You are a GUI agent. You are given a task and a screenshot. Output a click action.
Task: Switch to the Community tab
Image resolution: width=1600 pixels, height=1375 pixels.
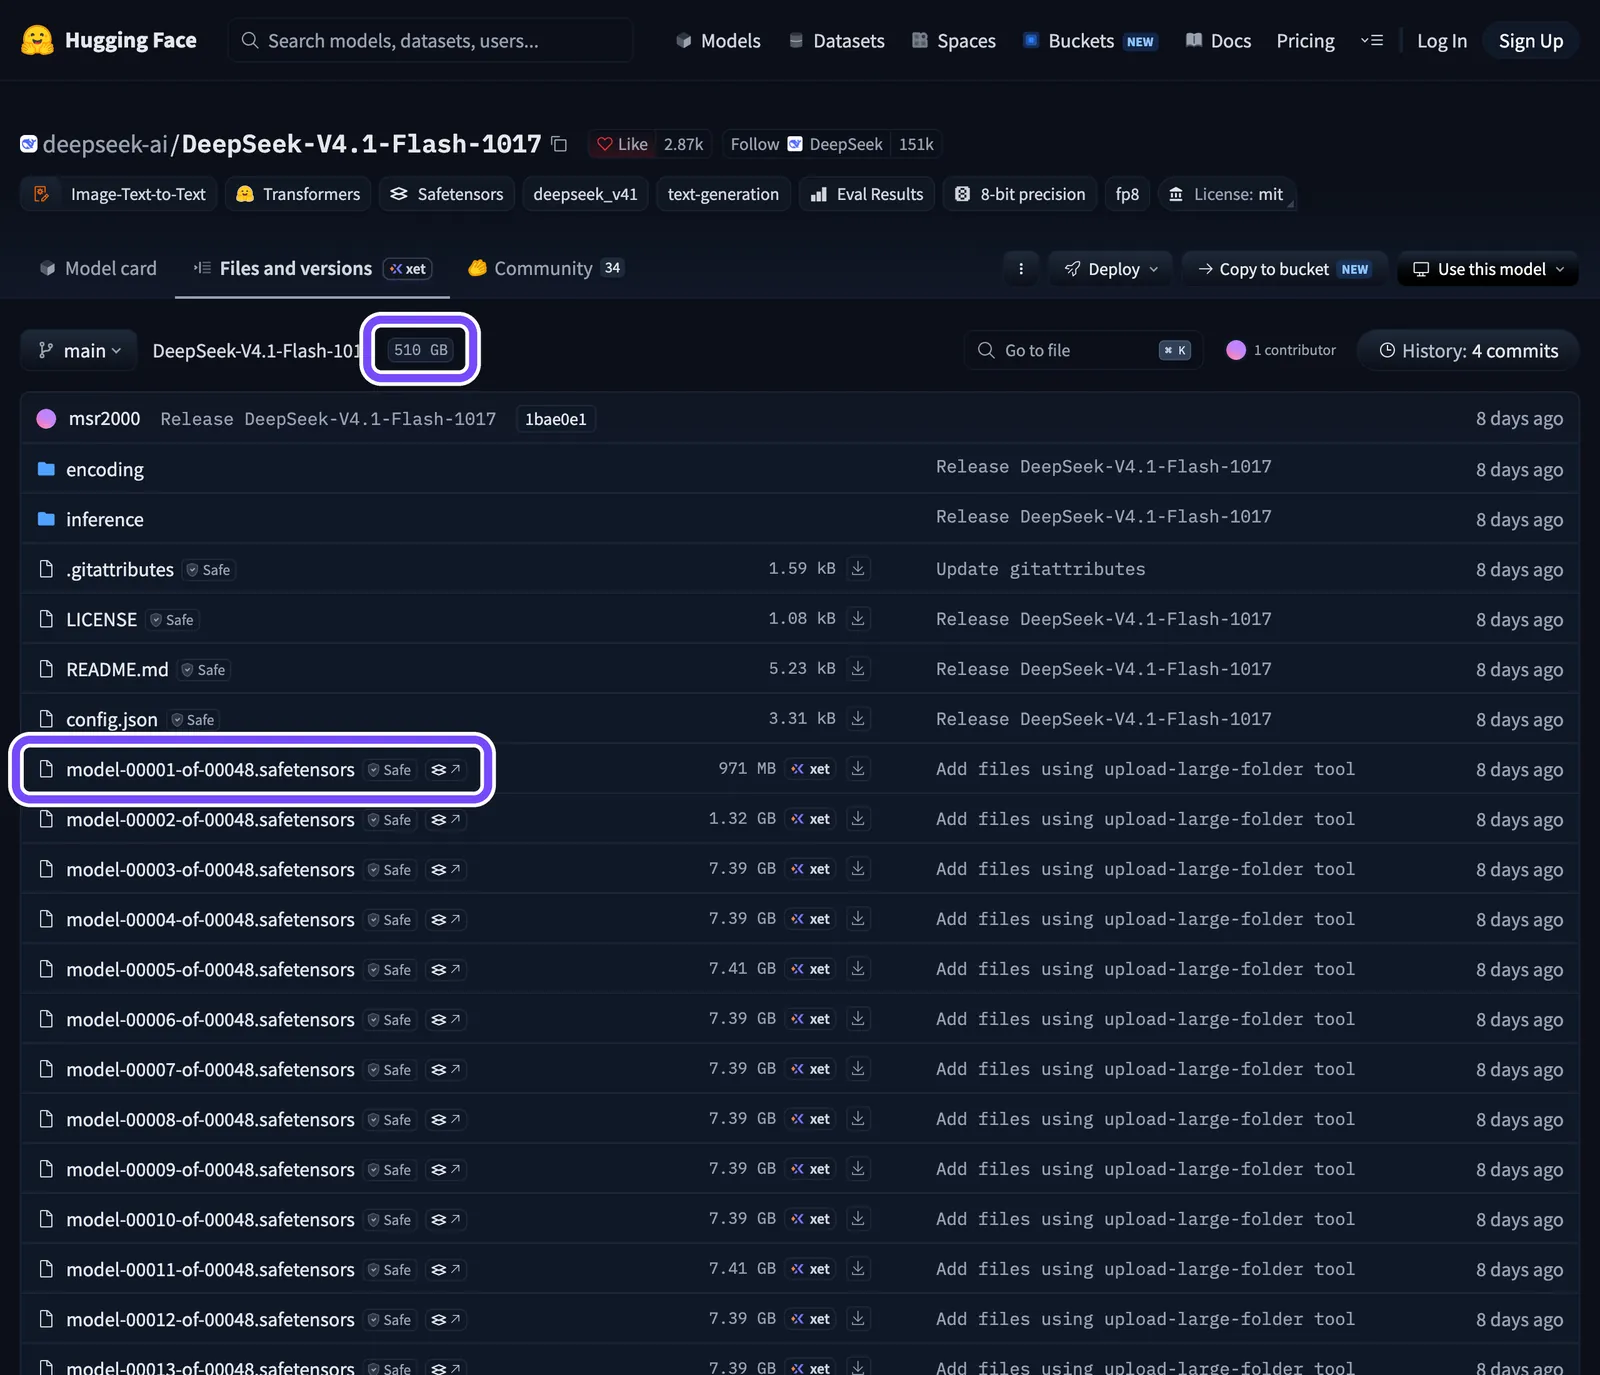pyautogui.click(x=546, y=268)
